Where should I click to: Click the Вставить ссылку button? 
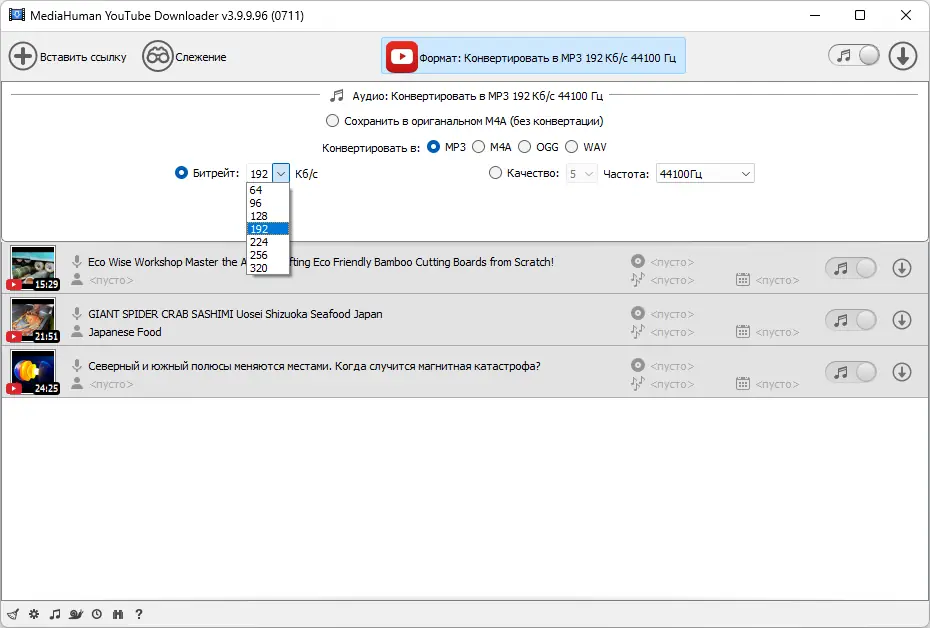69,57
